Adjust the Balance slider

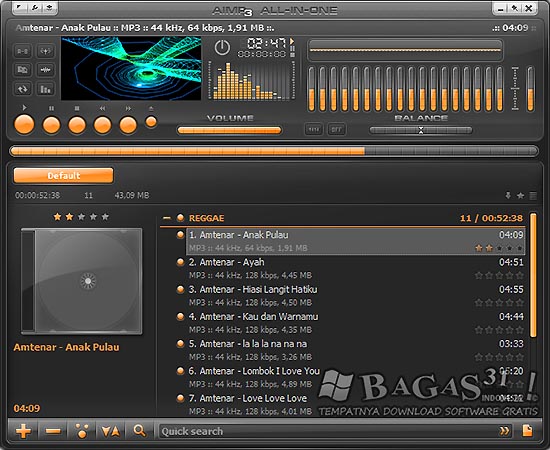click(x=421, y=130)
